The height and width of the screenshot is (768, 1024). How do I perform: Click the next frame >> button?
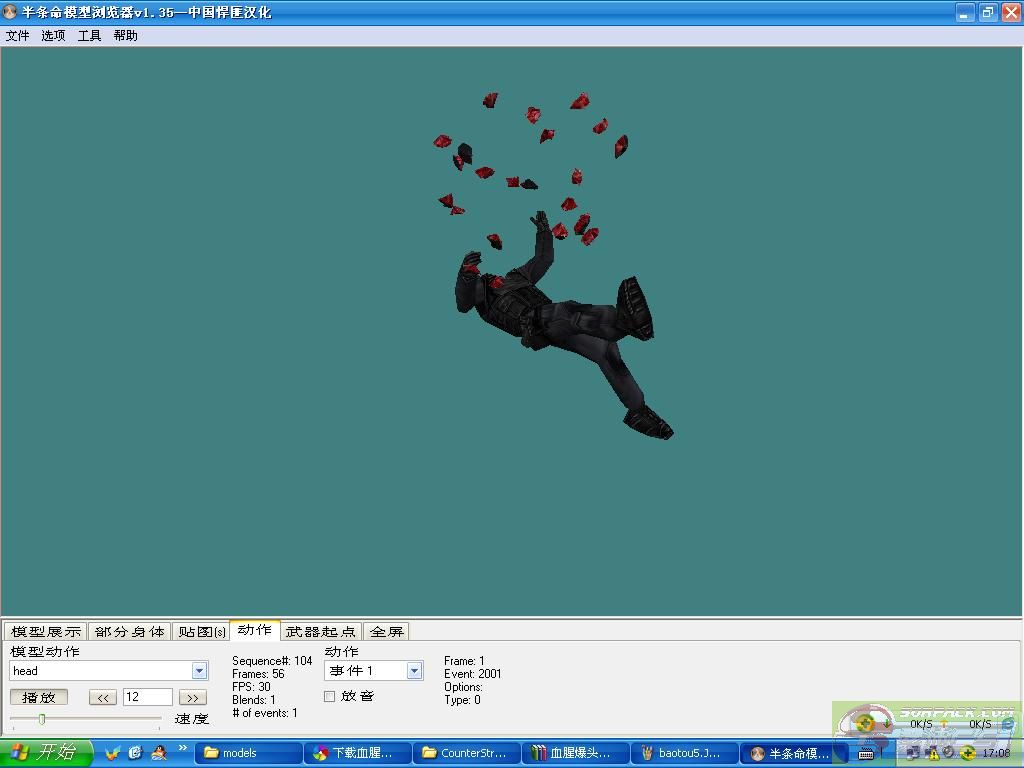(192, 698)
